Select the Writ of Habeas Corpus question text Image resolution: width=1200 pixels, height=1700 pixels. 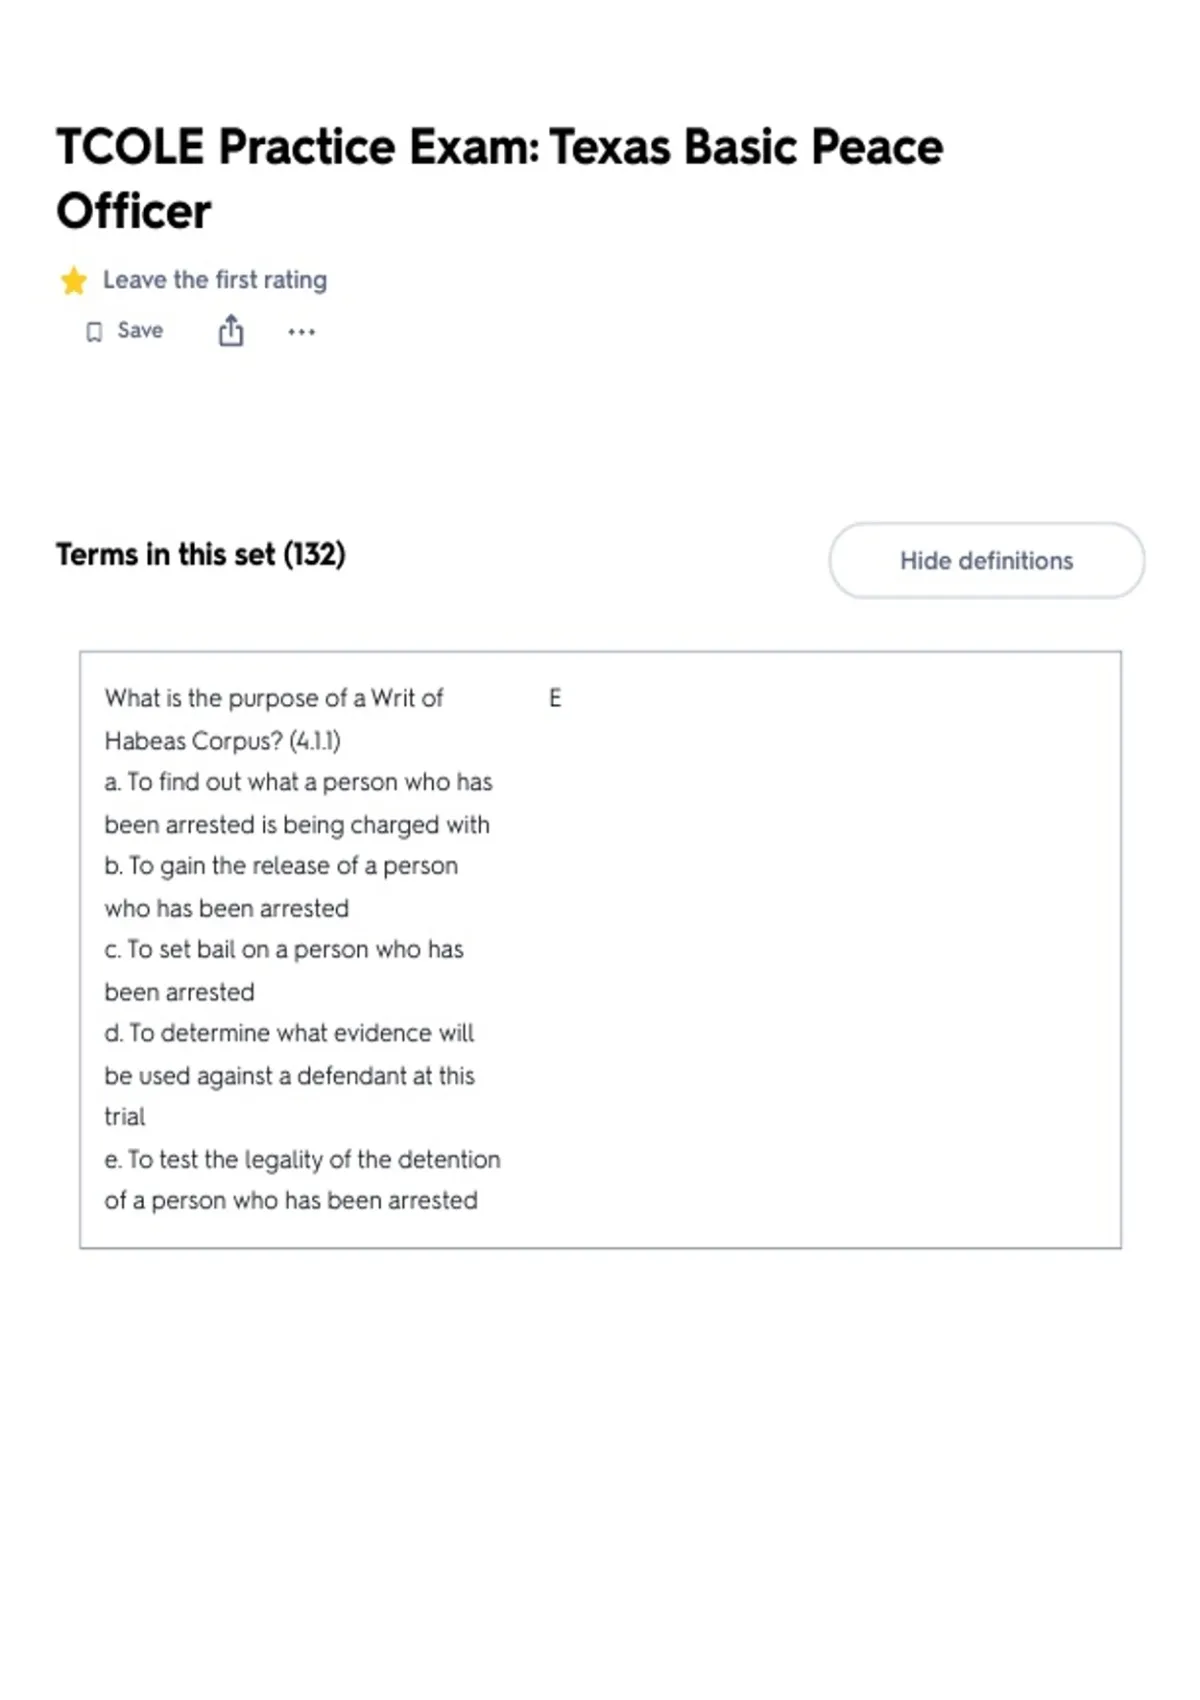(273, 719)
